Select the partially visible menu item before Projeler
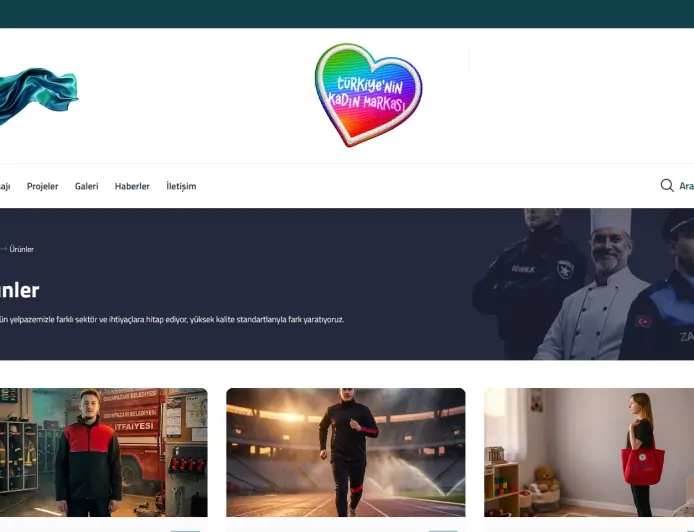The height and width of the screenshot is (532, 694). (5, 186)
